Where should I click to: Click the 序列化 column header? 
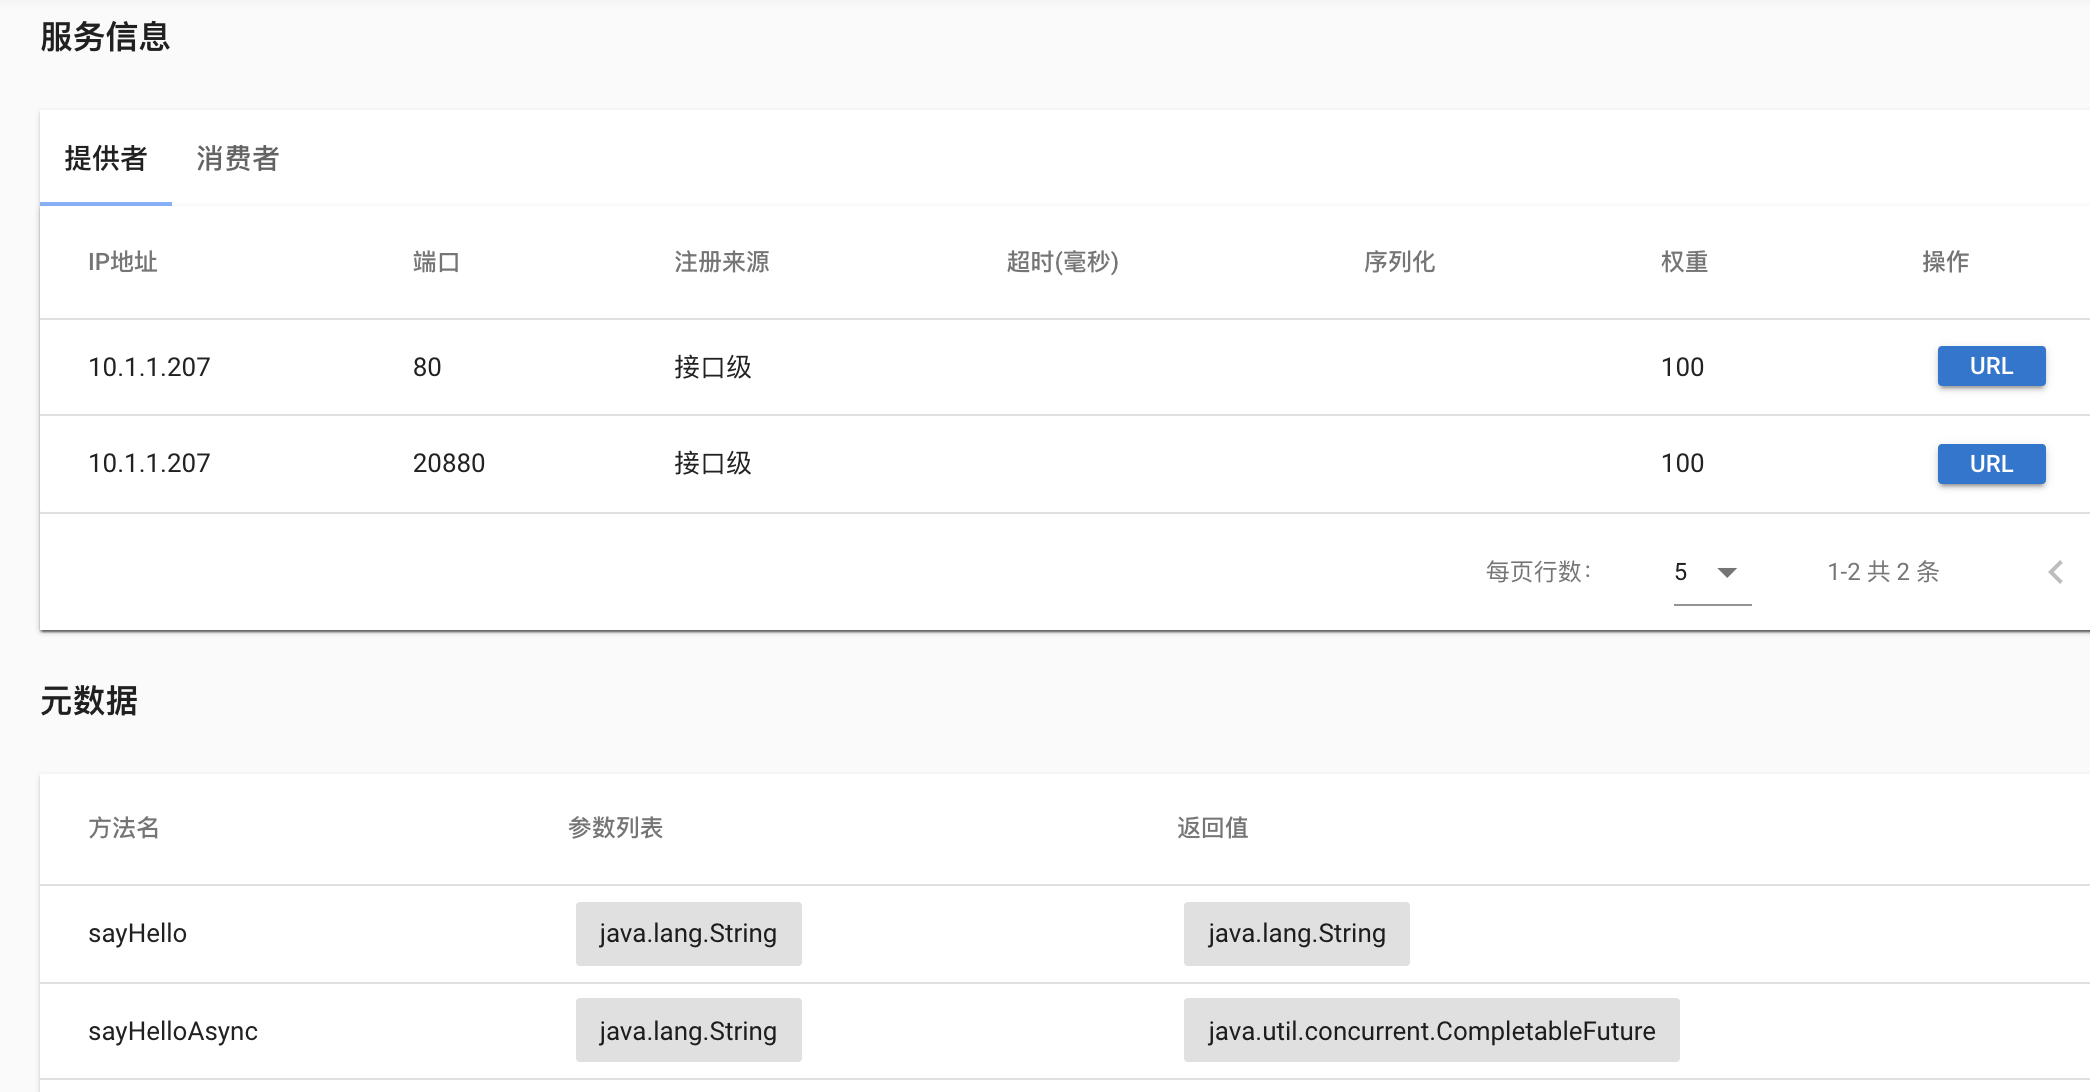pyautogui.click(x=1399, y=262)
